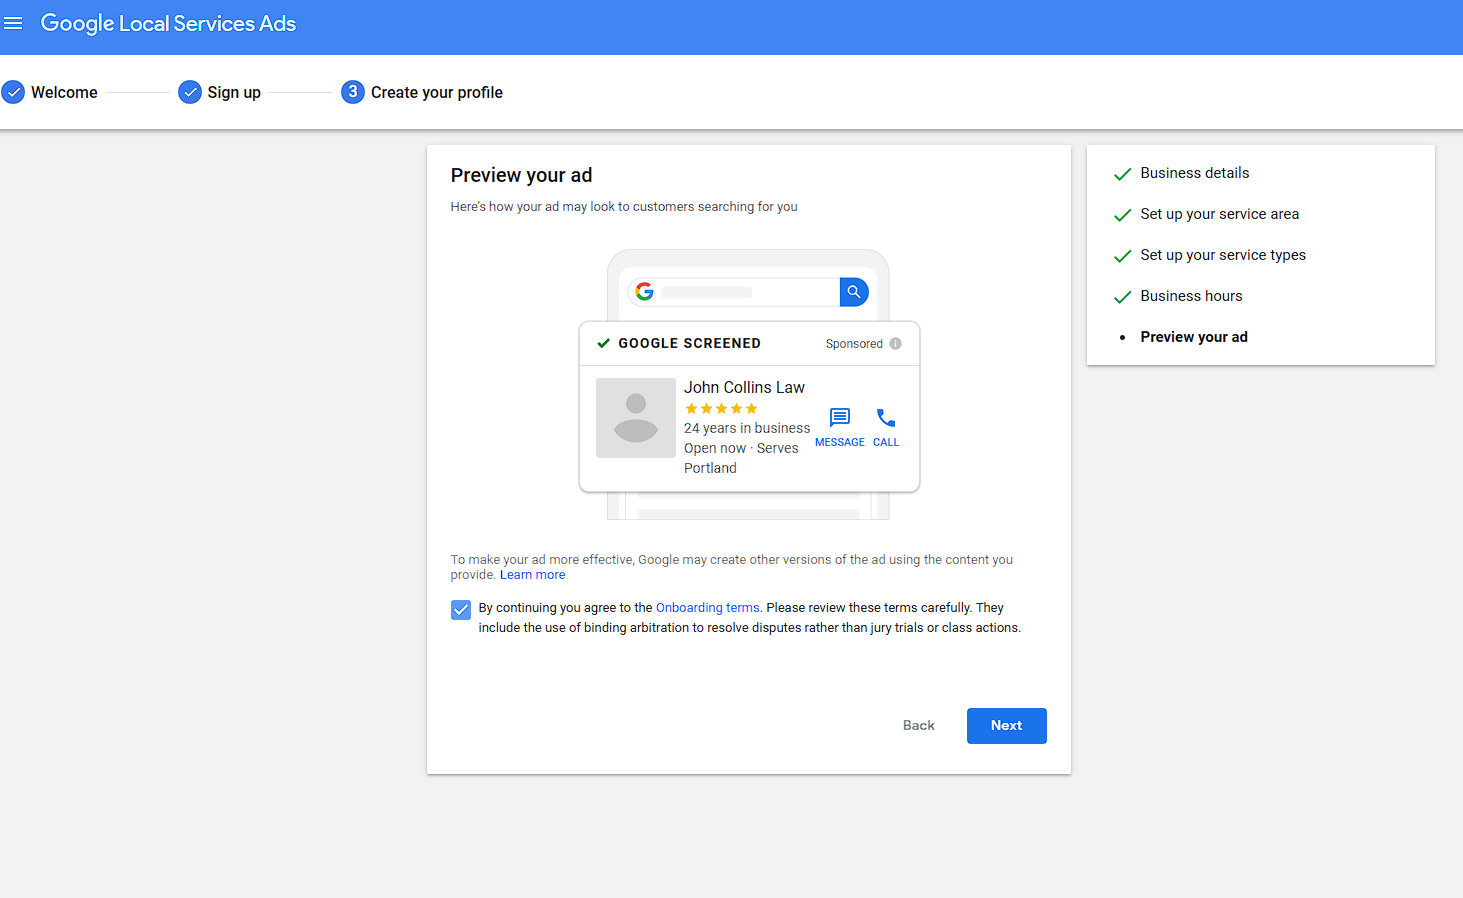Select Preview your ad in the checklist
The width and height of the screenshot is (1463, 898).
pyautogui.click(x=1193, y=337)
